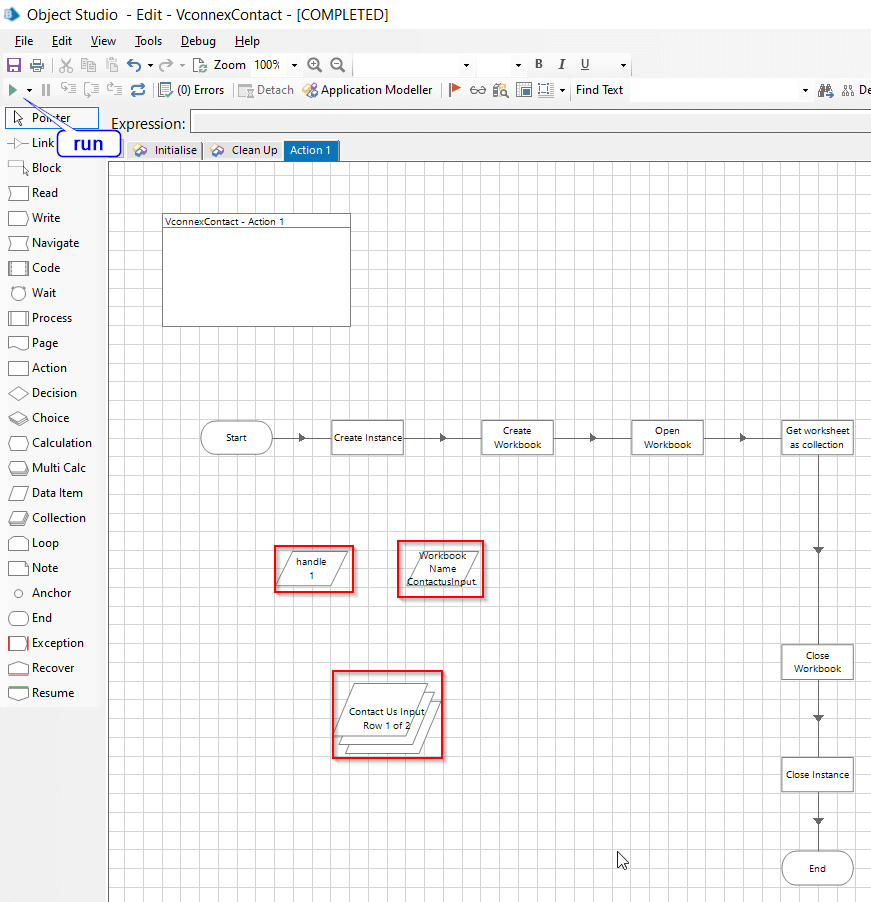Open the Zoom 100% percentage dropdown
The width and height of the screenshot is (871, 902).
click(x=294, y=65)
